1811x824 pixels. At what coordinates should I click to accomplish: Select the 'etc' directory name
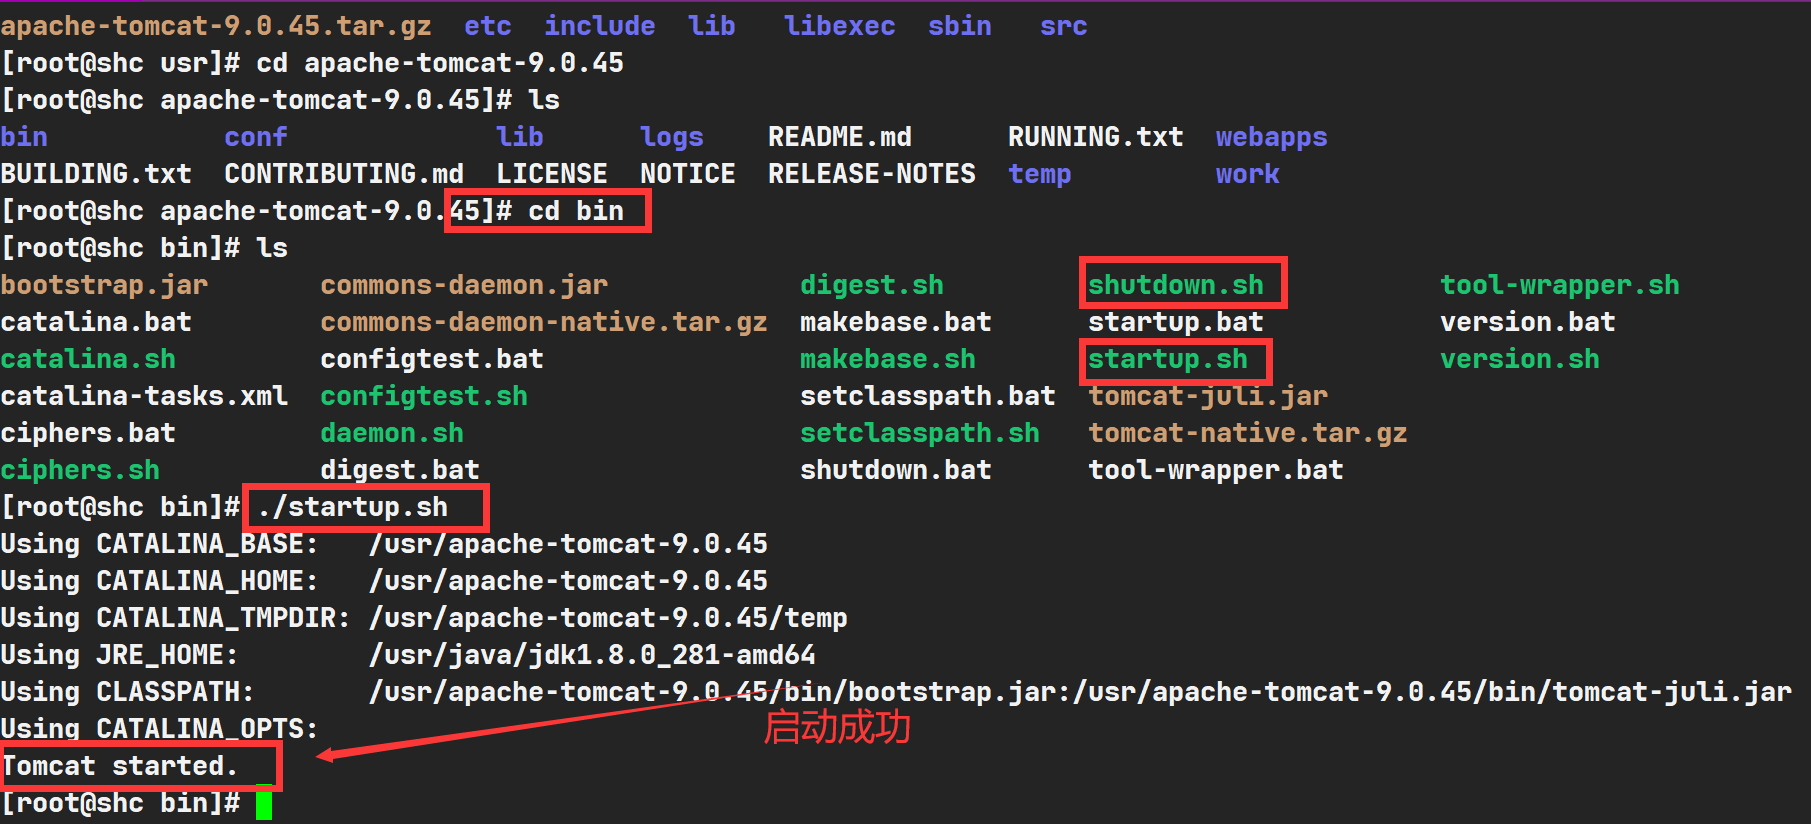click(x=488, y=26)
